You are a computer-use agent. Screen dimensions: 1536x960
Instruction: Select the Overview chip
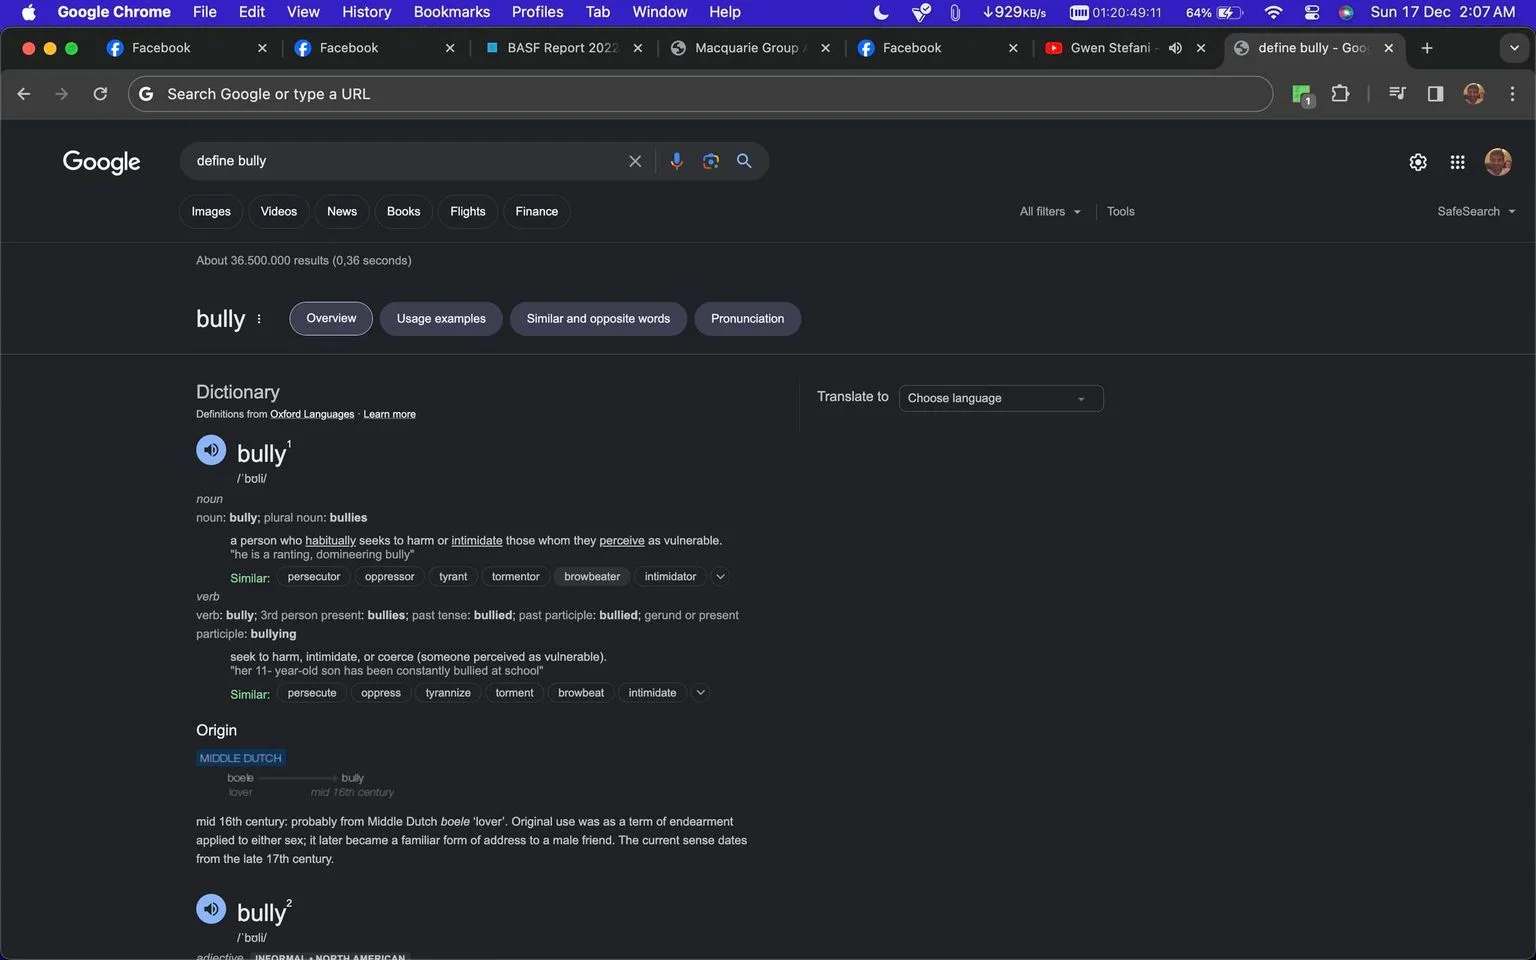click(x=331, y=319)
